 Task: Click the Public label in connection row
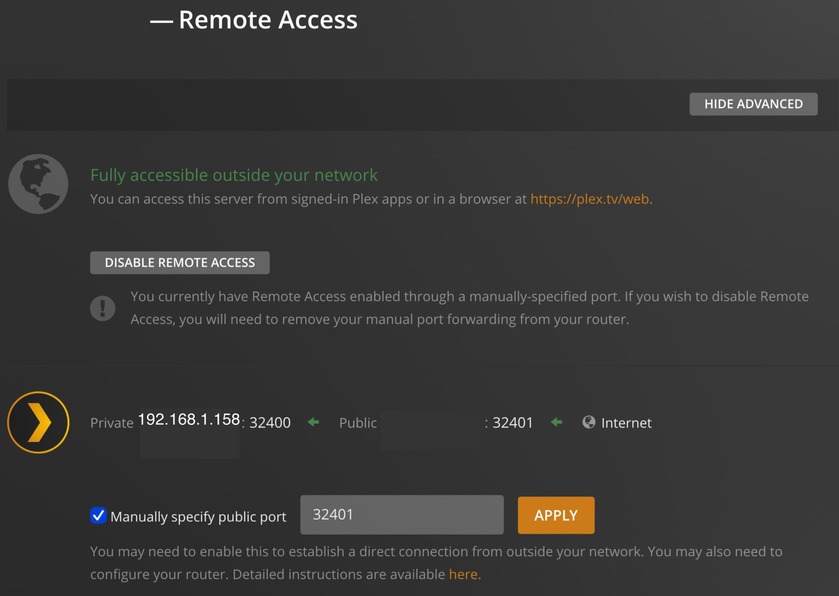pyautogui.click(x=358, y=423)
